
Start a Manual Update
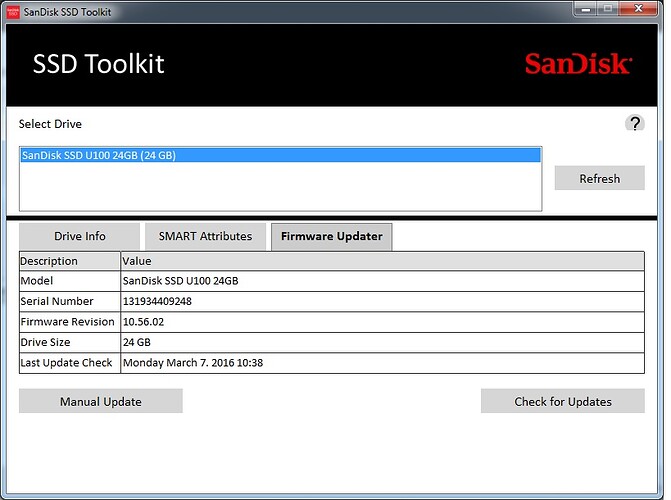pos(101,401)
